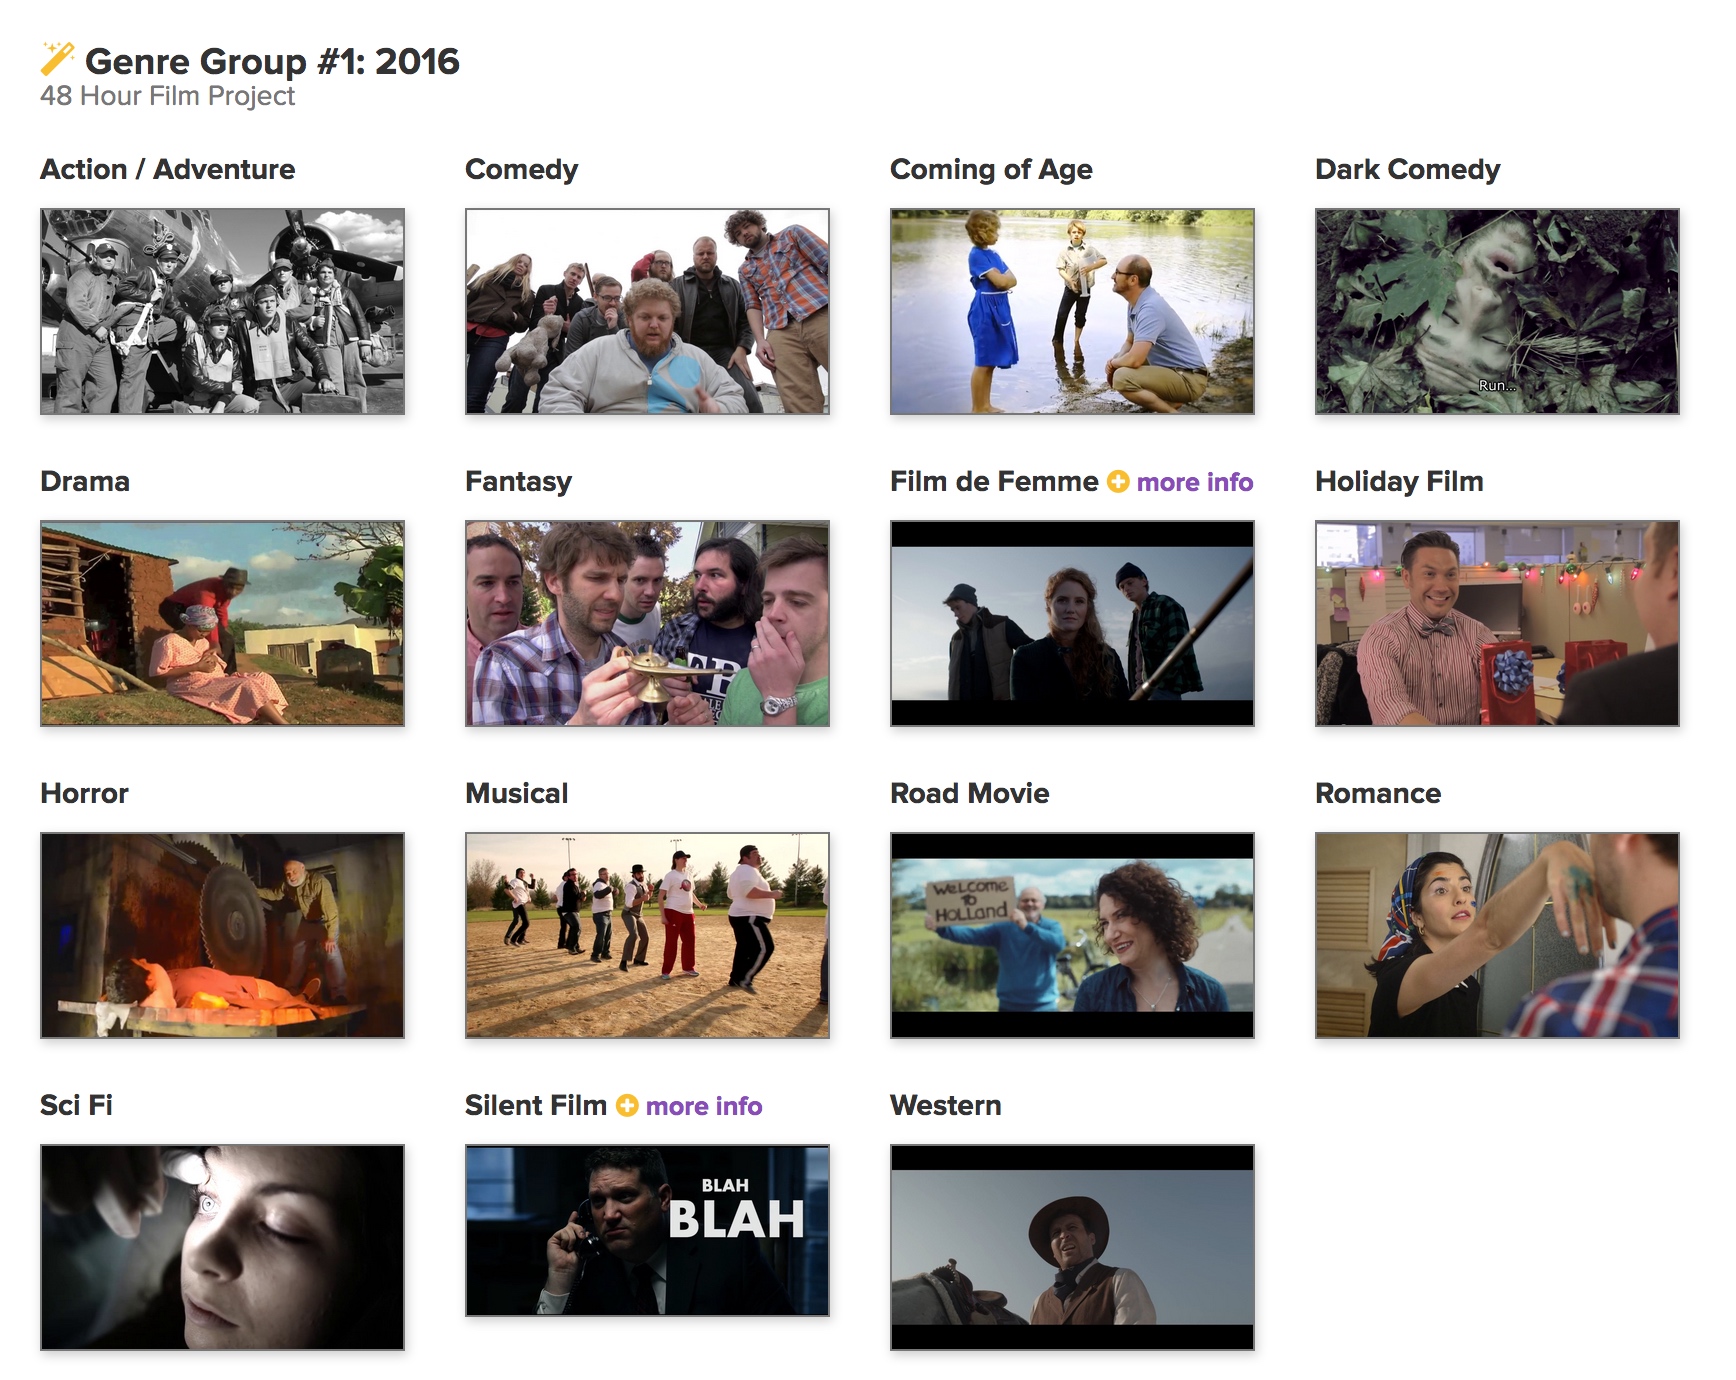Screen dimensions: 1736x1380
Task: Select the Drama film thumbnail
Action: pos(222,623)
